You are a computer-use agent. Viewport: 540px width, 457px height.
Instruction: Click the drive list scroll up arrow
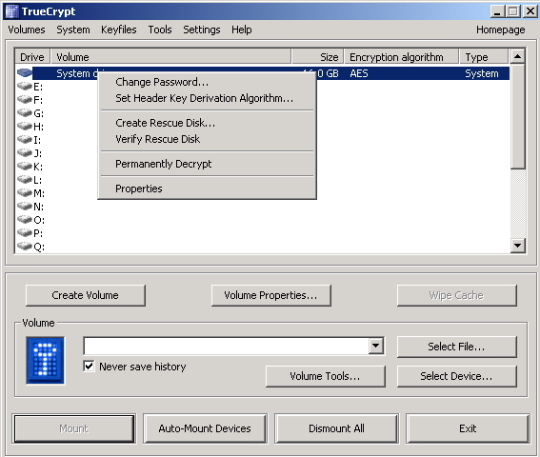pyautogui.click(x=518, y=56)
